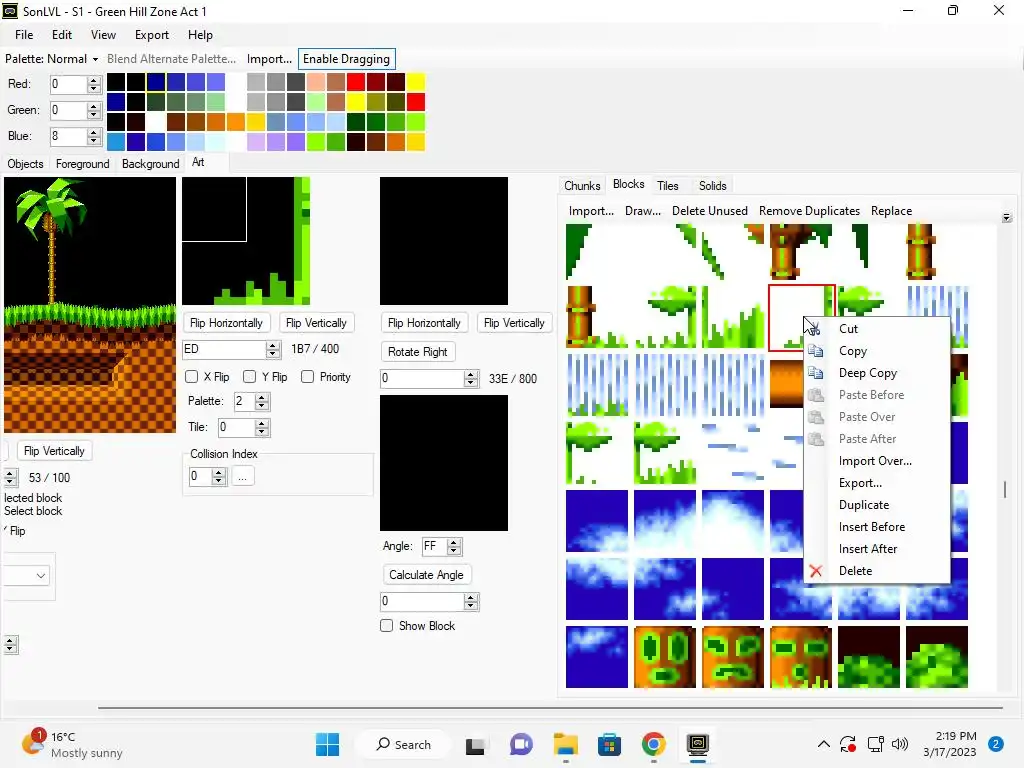Image resolution: width=1024 pixels, height=768 pixels.
Task: Click the Rotate Right button
Action: pos(417,352)
